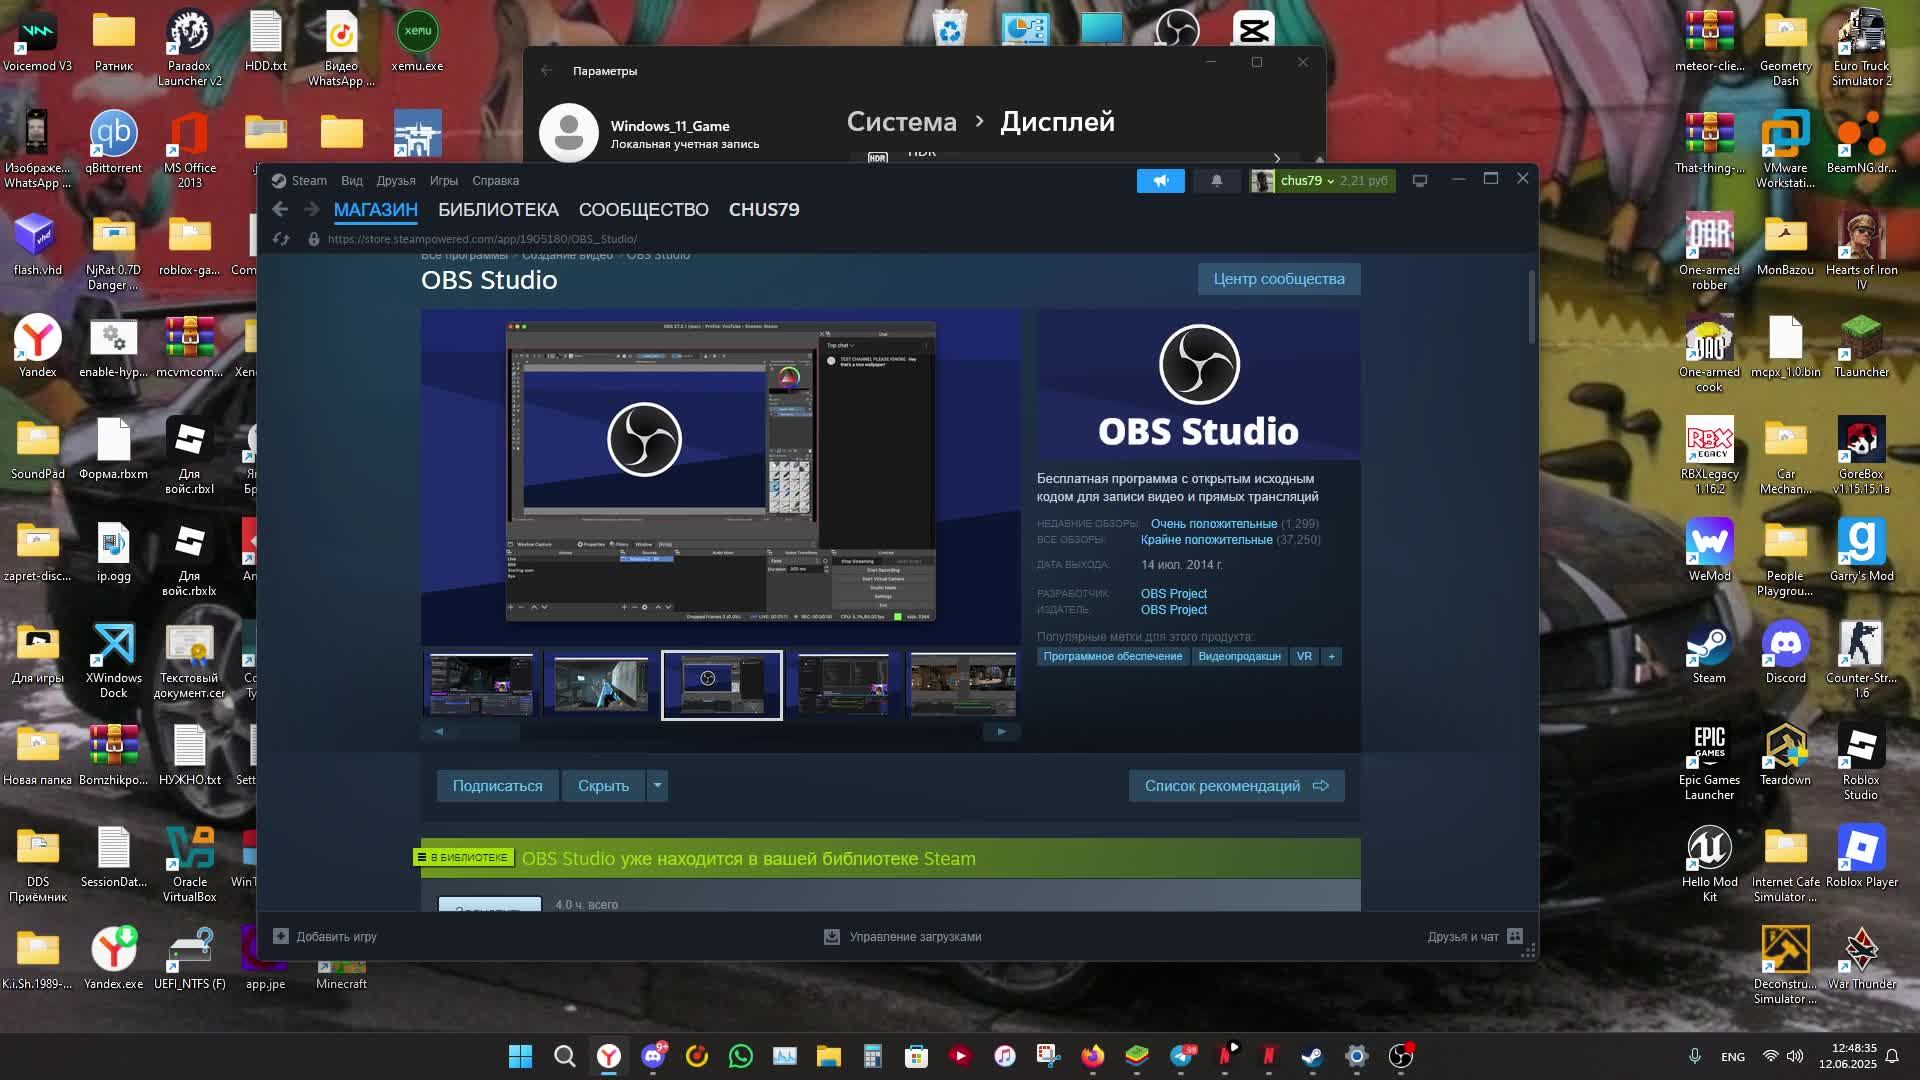
Task: Switch to МАГАЗИН tab
Action: [x=376, y=210]
